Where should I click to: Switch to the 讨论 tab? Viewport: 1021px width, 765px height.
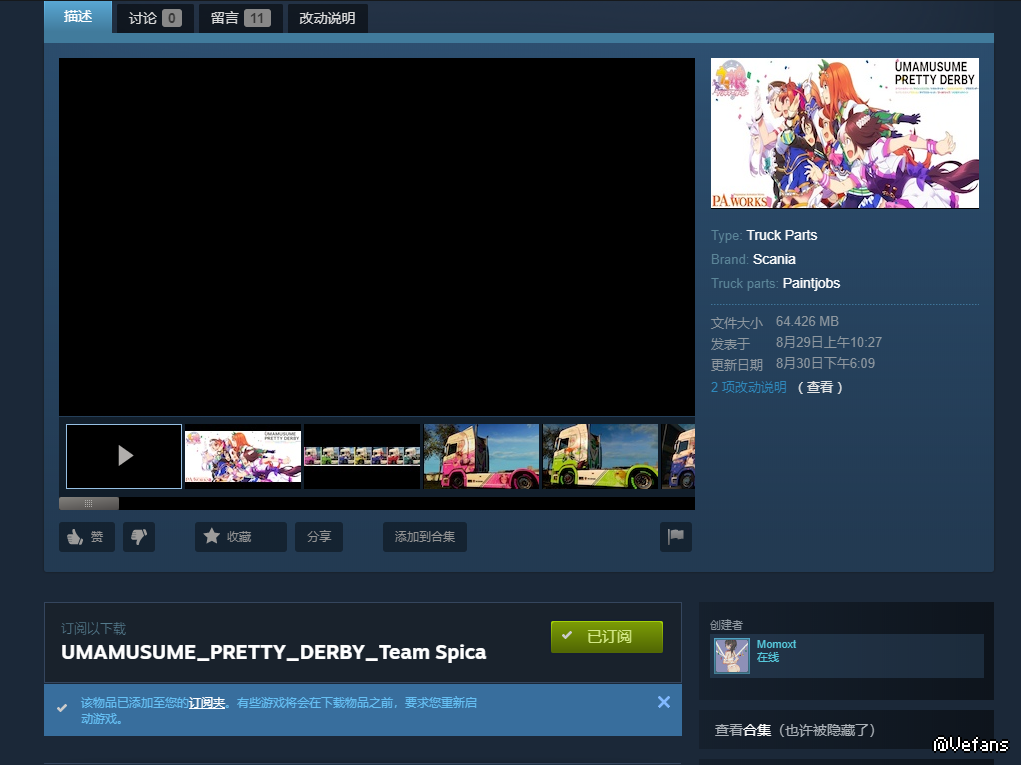point(155,18)
